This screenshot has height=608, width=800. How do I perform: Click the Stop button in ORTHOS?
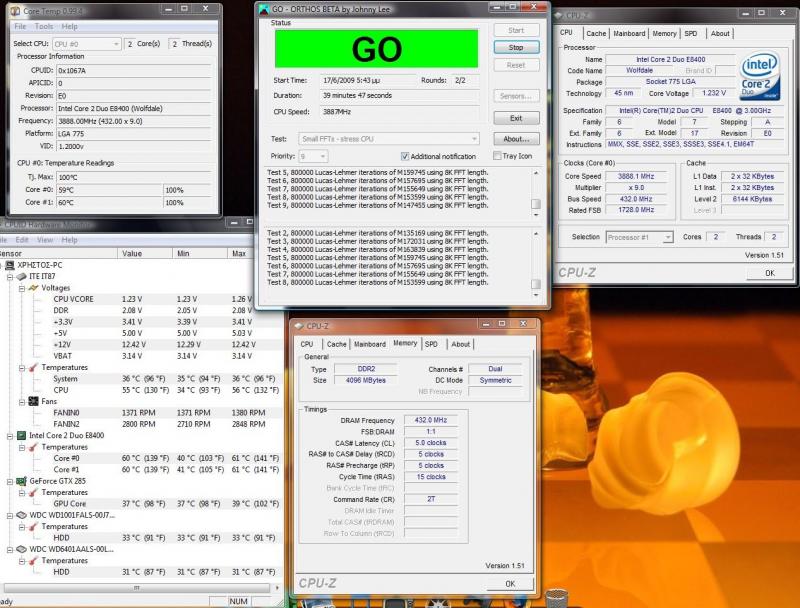pyautogui.click(x=516, y=47)
